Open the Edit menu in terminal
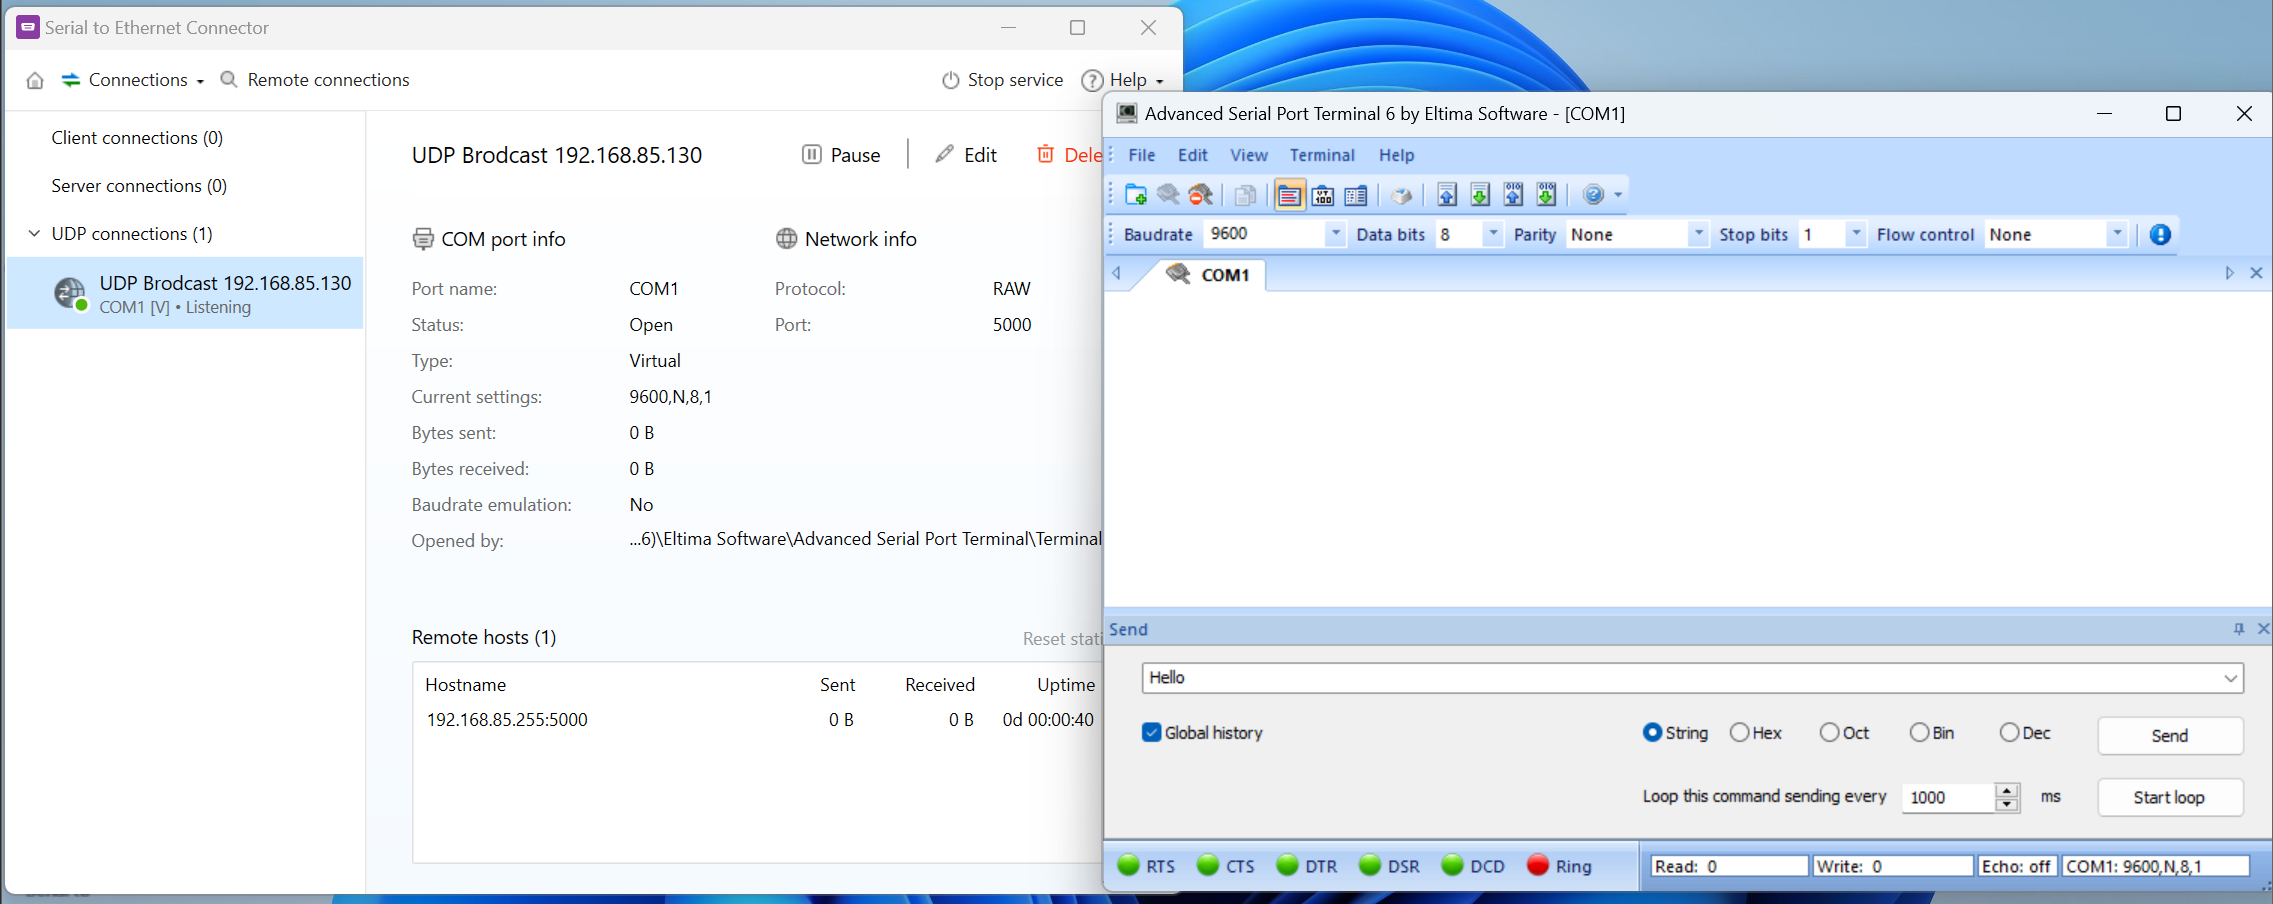 pos(1192,155)
